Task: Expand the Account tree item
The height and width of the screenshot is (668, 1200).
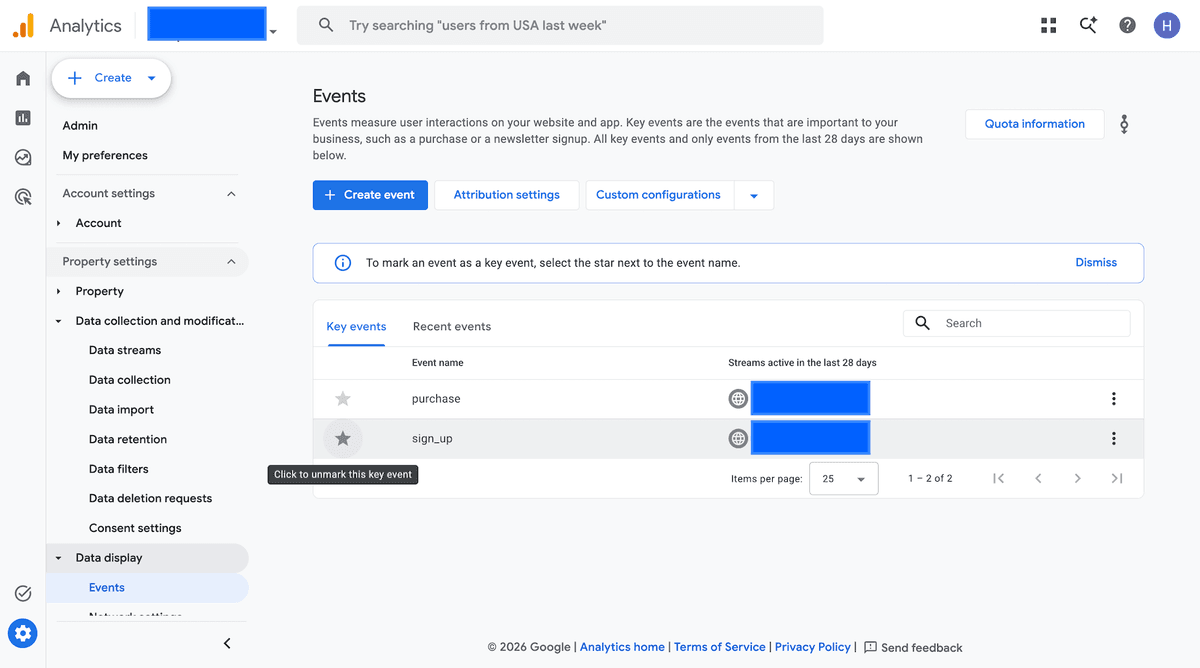Action: [x=59, y=223]
